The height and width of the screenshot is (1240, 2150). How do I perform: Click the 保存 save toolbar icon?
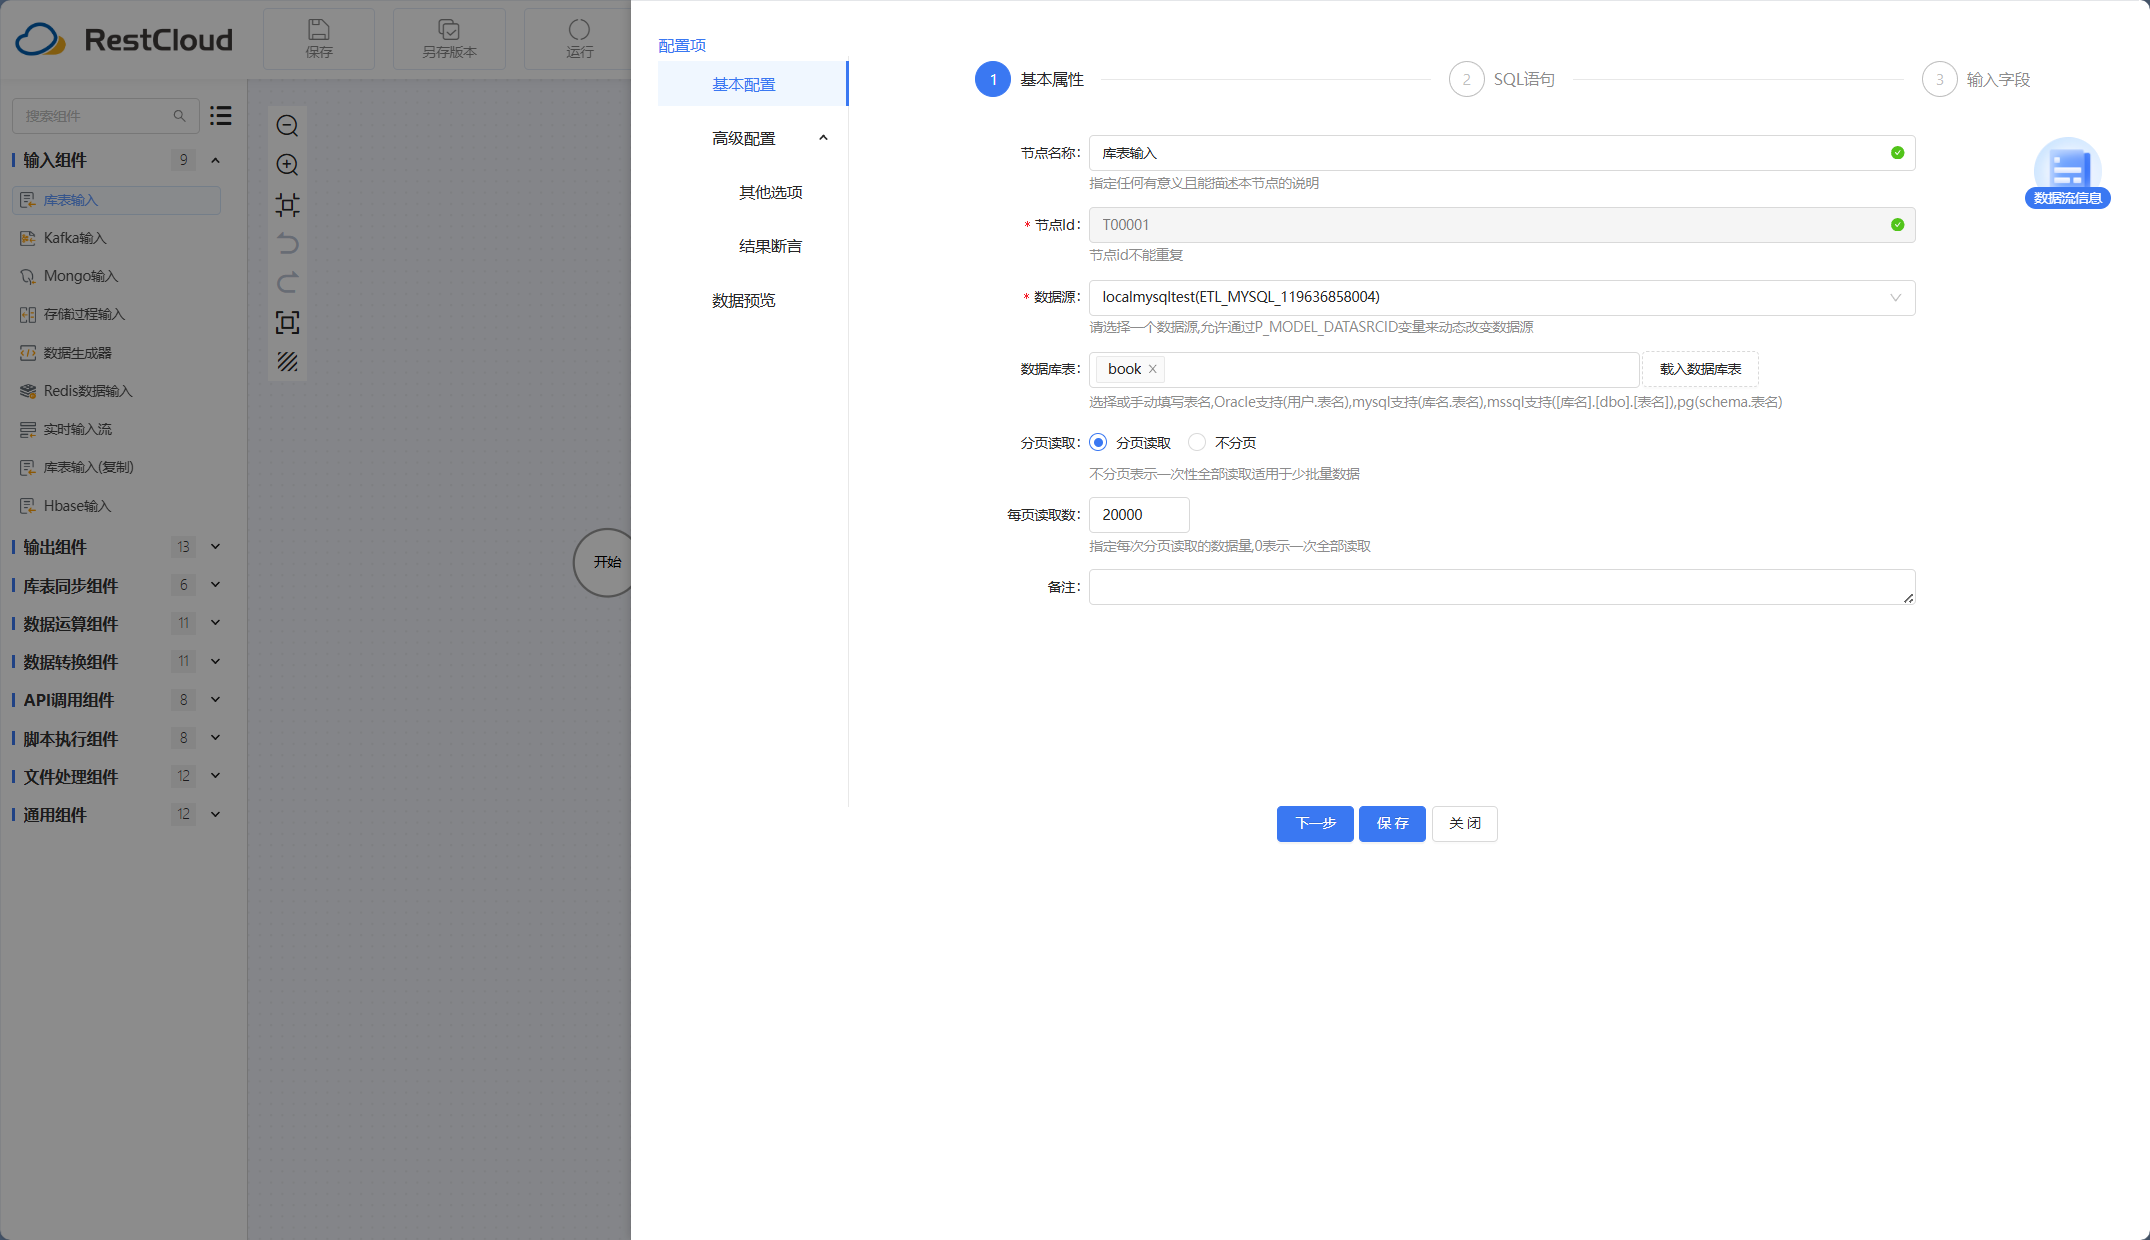click(x=319, y=38)
